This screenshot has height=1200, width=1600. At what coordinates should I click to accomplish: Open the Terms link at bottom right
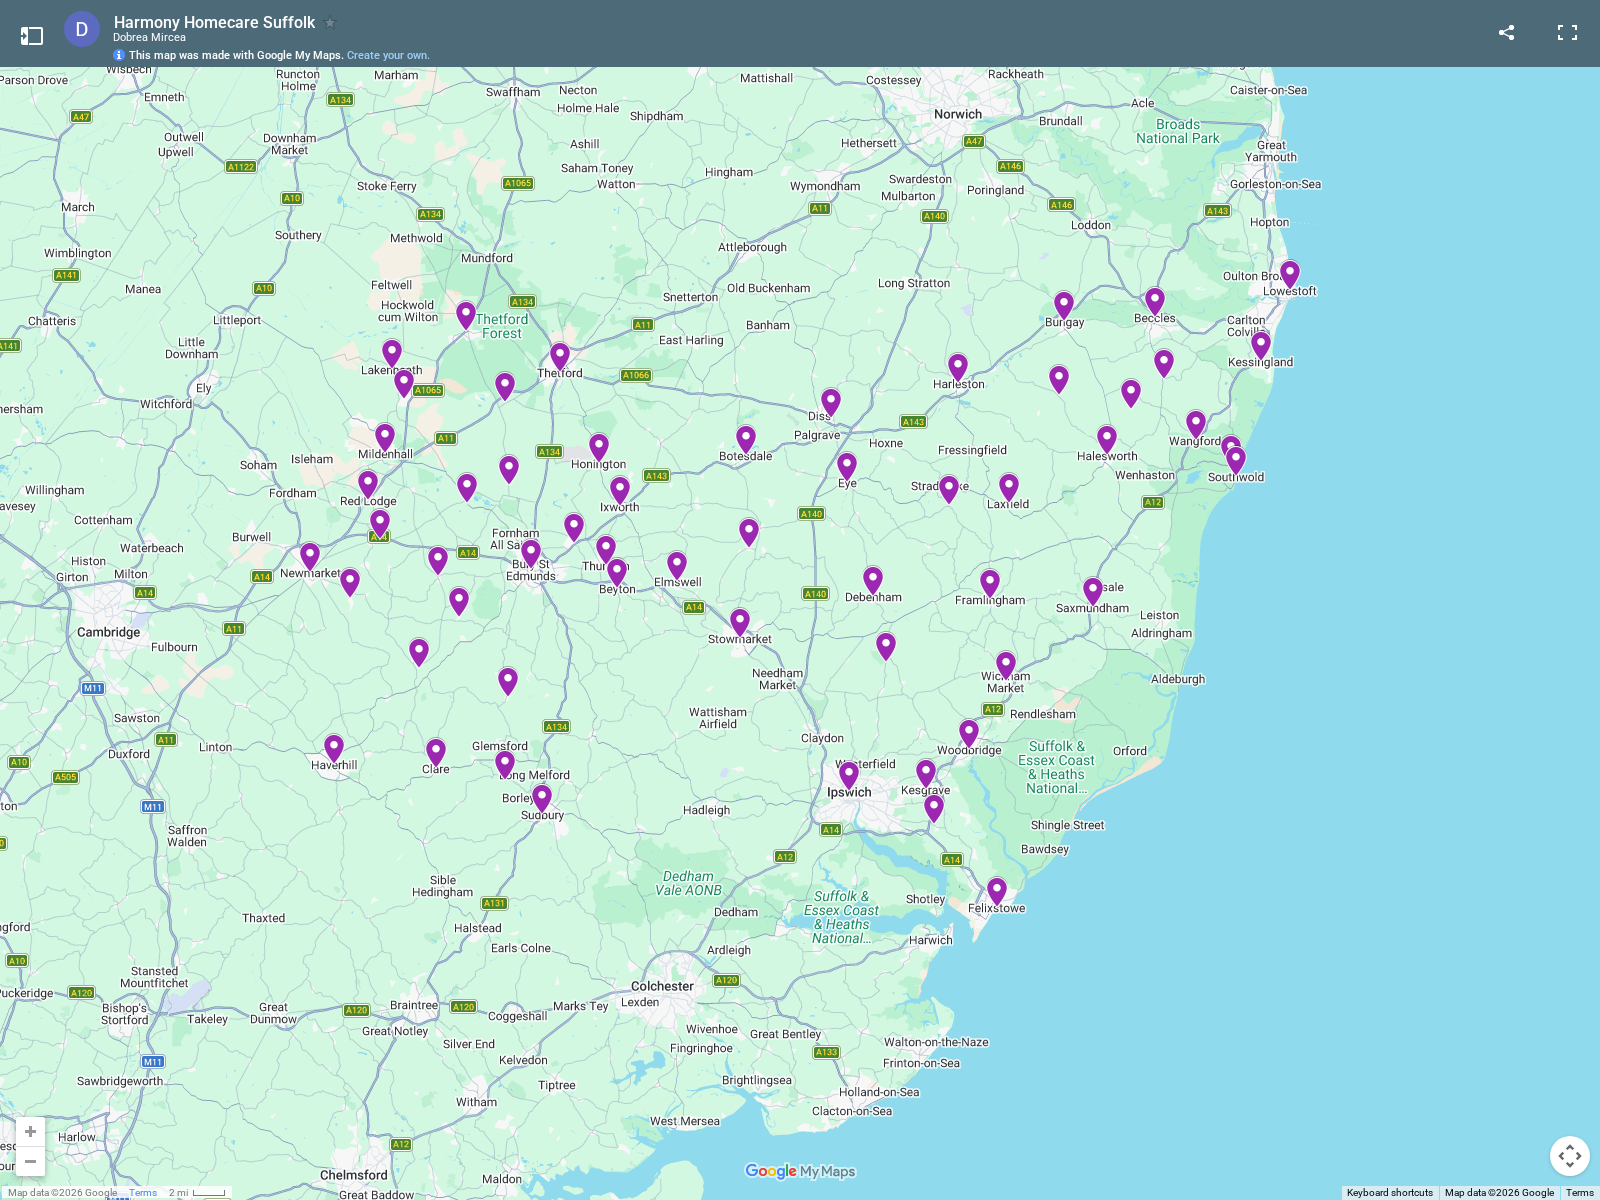[1580, 1193]
